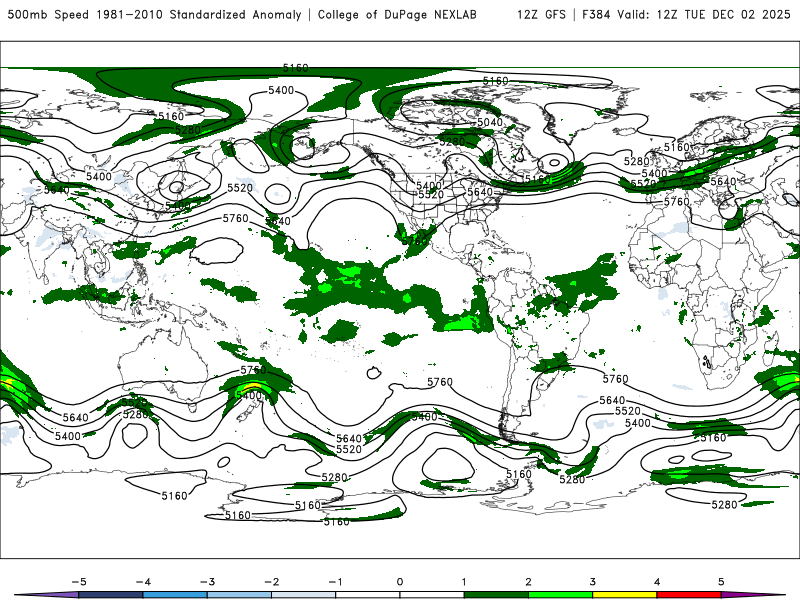Click the colorbar label '2'

(x=528, y=582)
